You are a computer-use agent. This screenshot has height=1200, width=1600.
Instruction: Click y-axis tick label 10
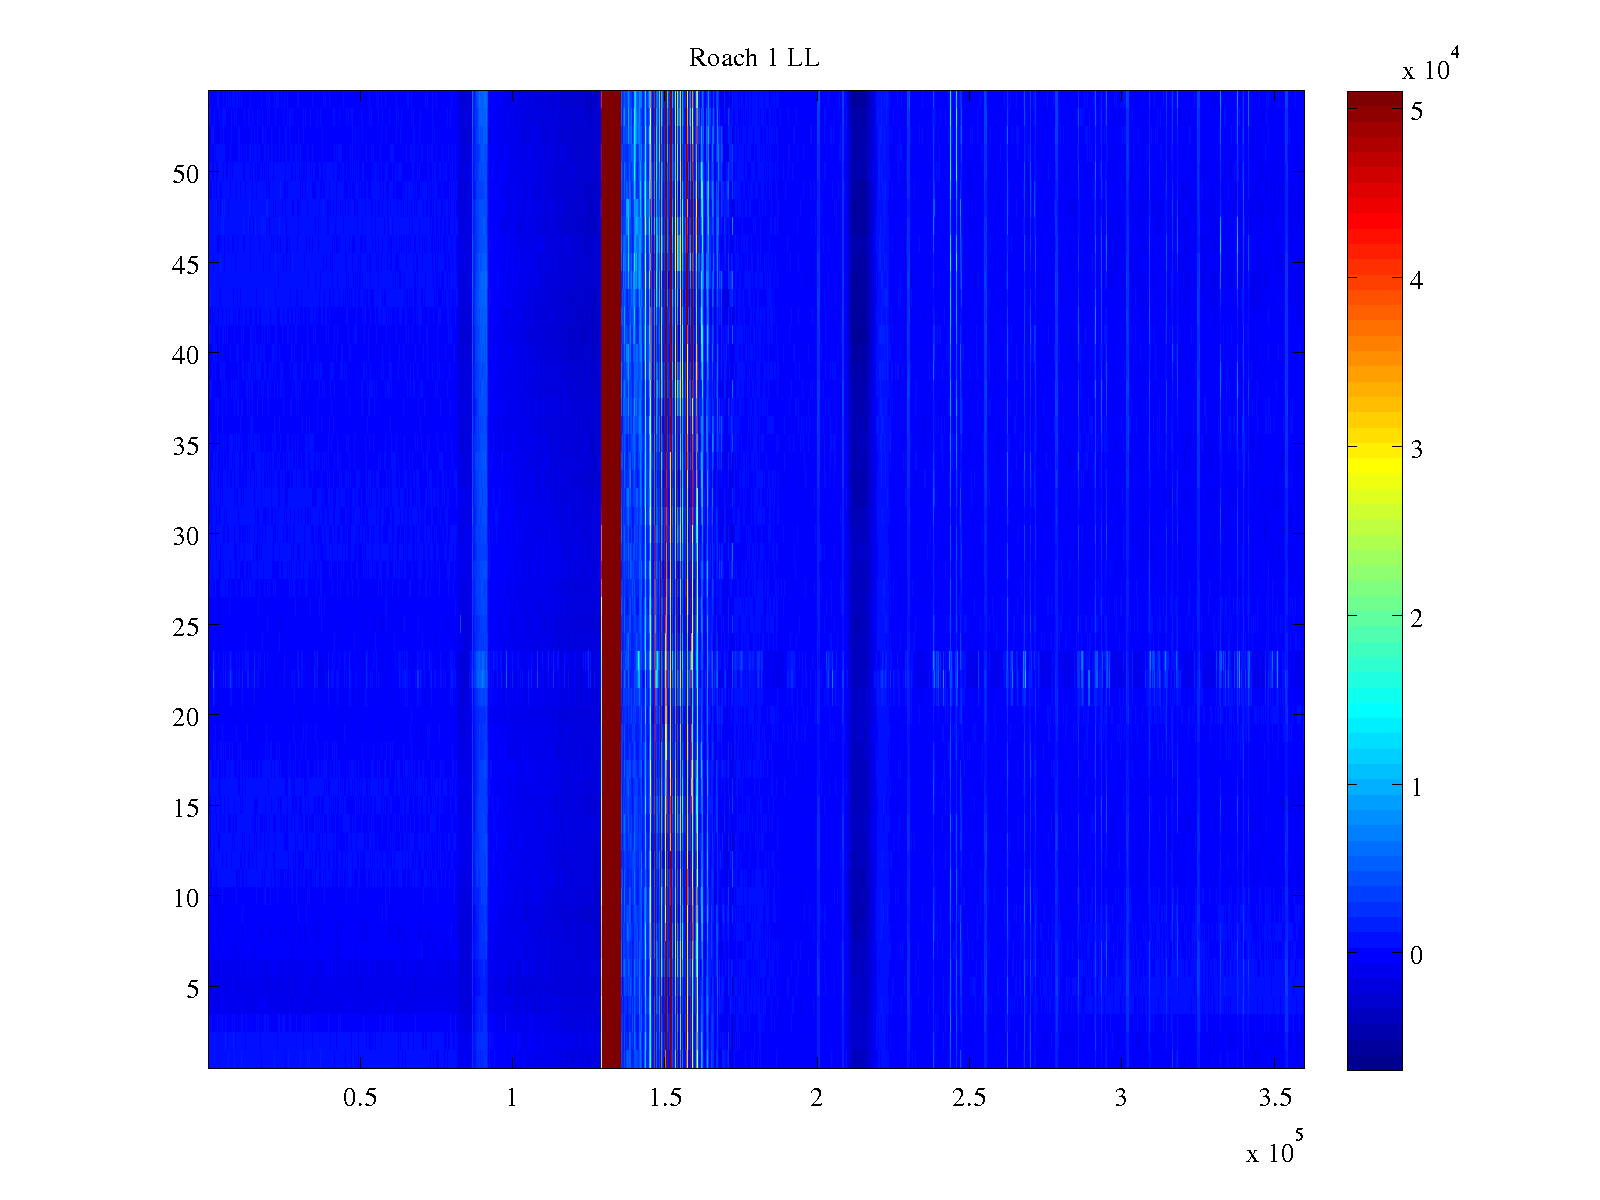186,898
